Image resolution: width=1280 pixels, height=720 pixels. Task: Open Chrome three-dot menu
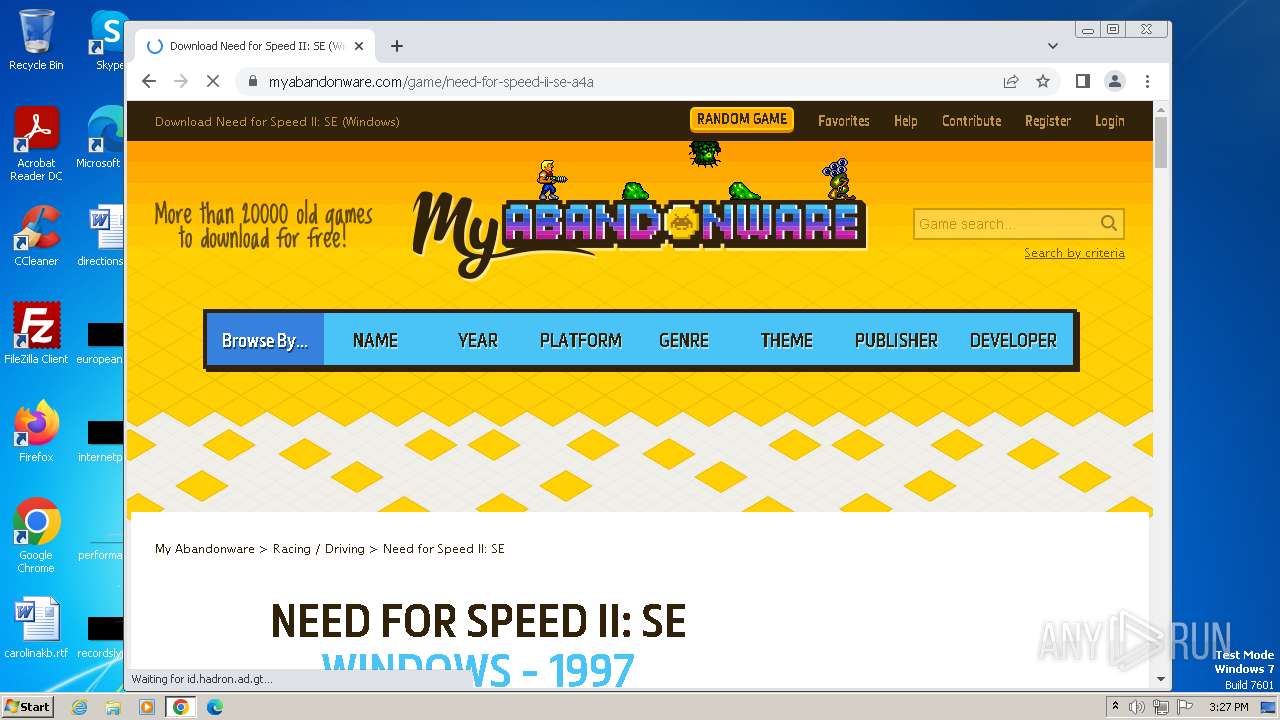click(1147, 81)
